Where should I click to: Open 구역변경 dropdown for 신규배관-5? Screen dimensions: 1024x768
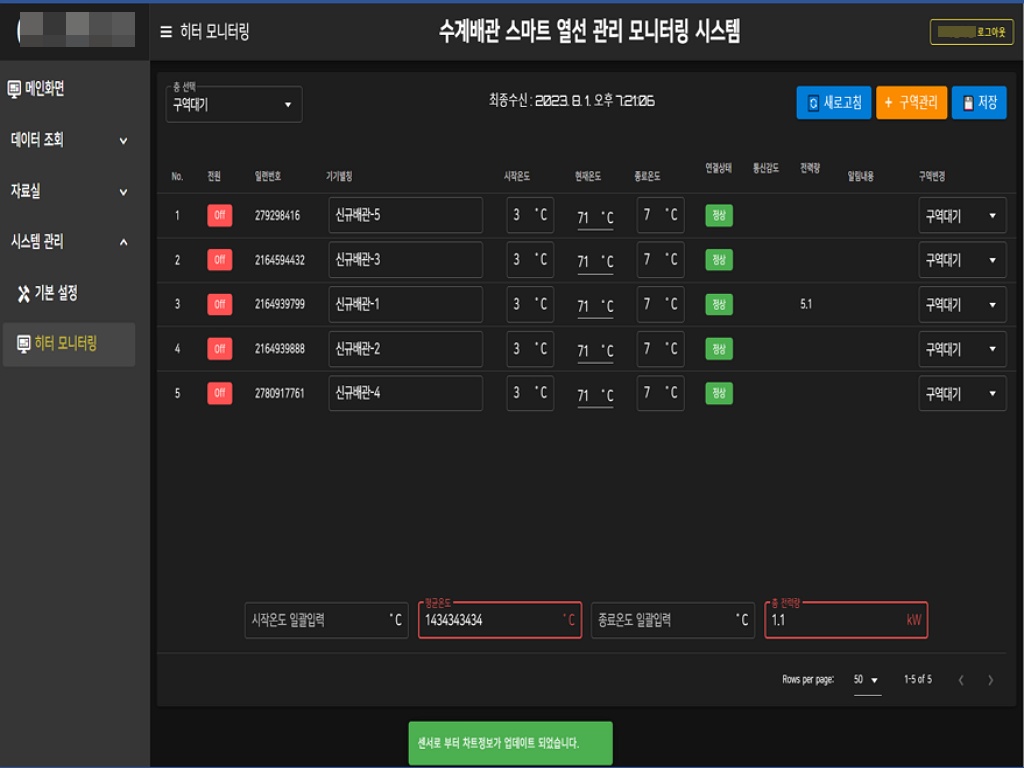[x=962, y=216]
